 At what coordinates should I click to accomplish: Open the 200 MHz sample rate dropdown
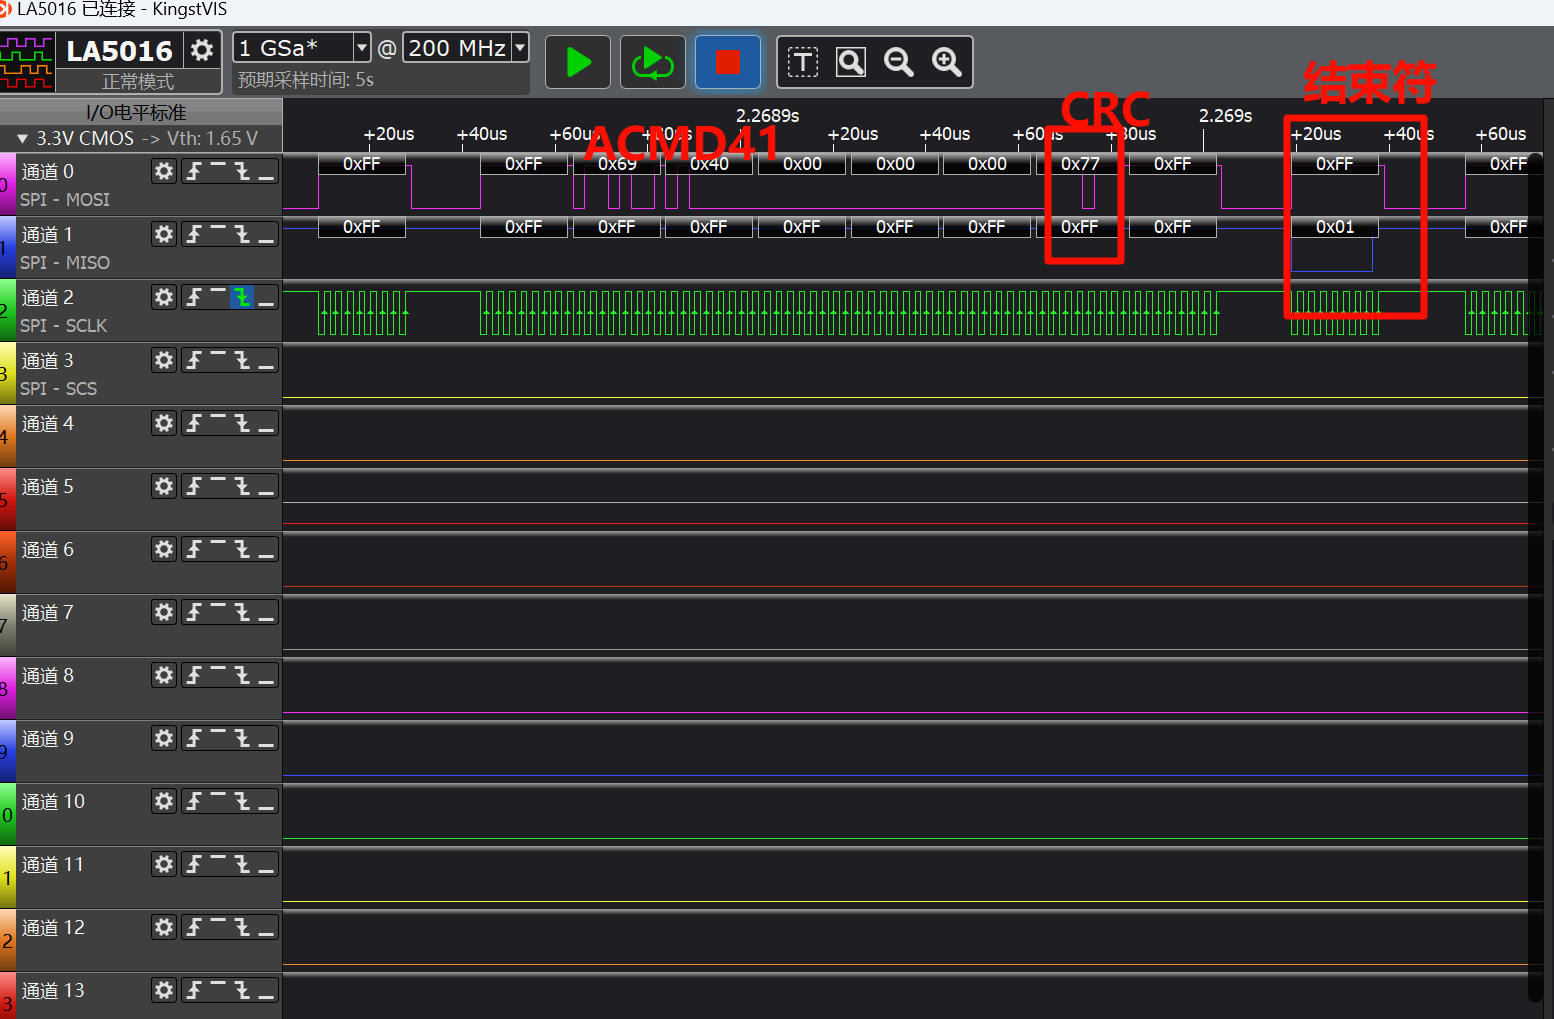(520, 48)
